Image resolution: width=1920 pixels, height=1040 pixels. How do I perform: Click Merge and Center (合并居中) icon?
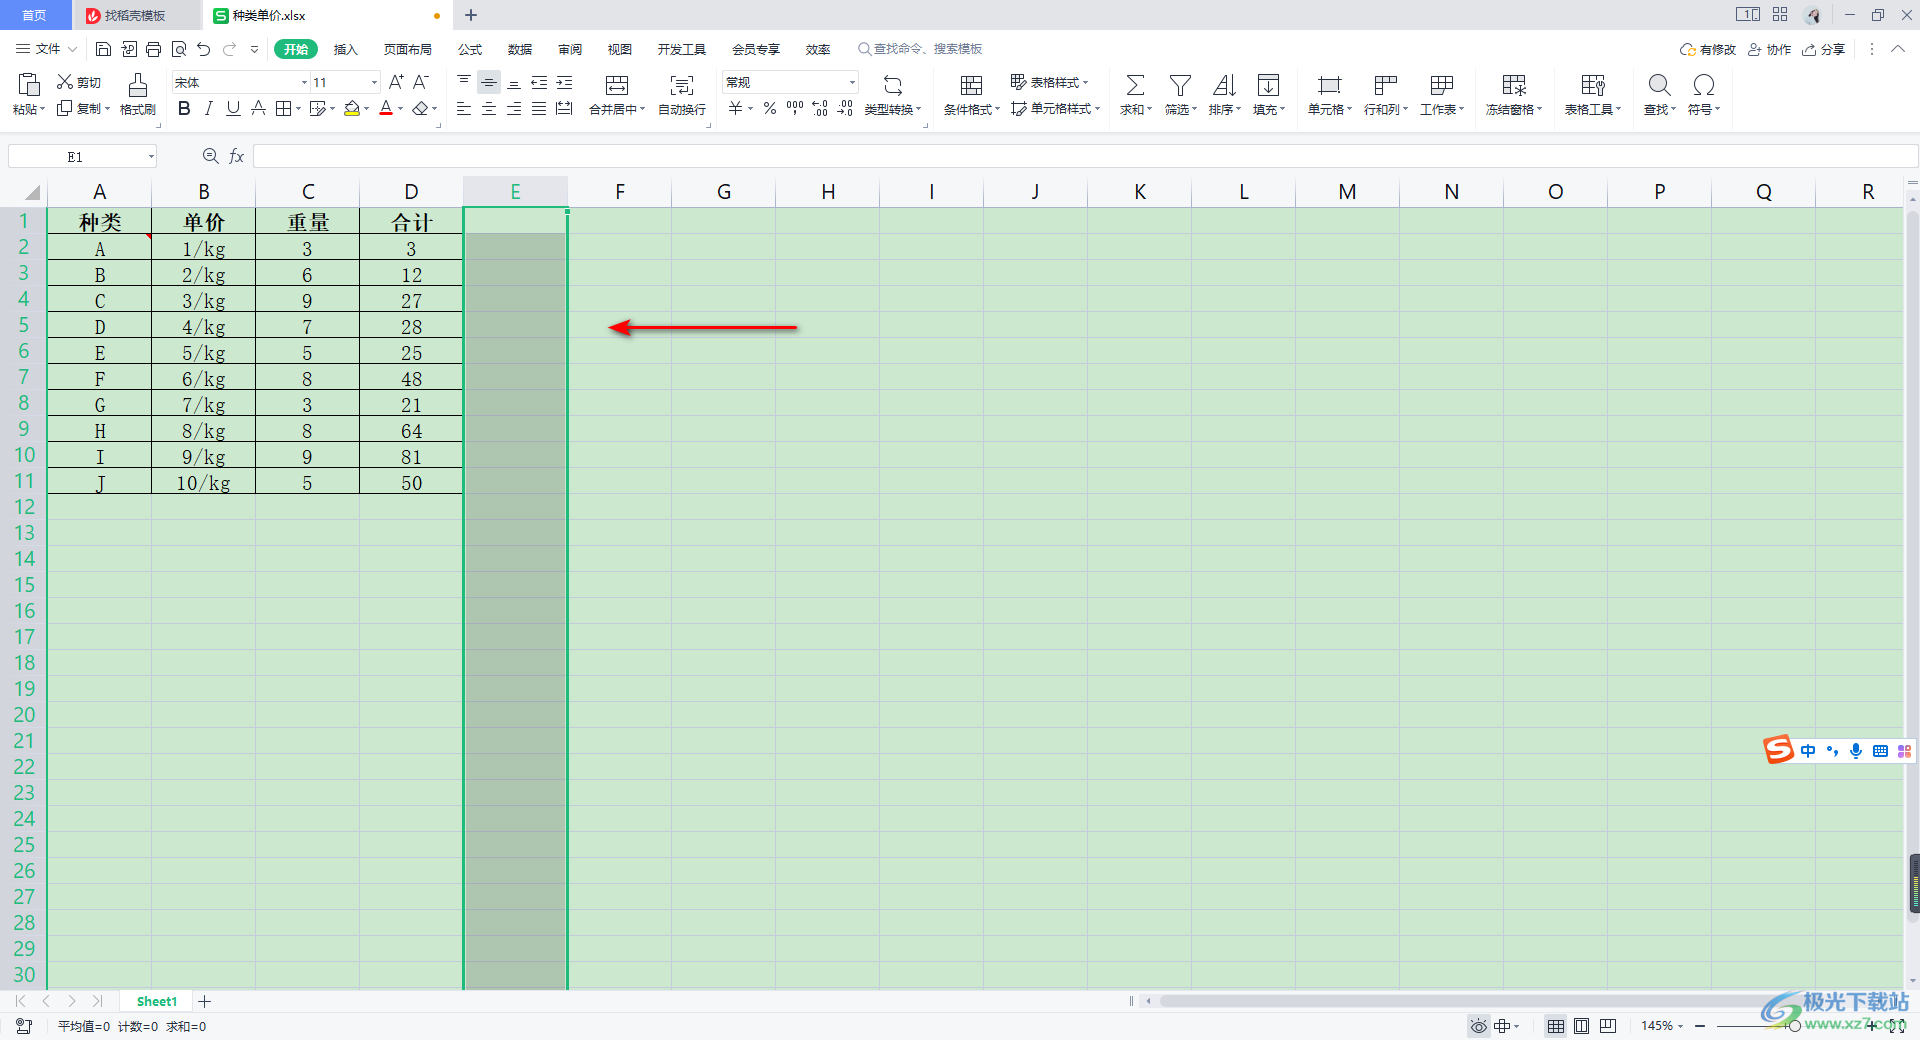tap(617, 85)
